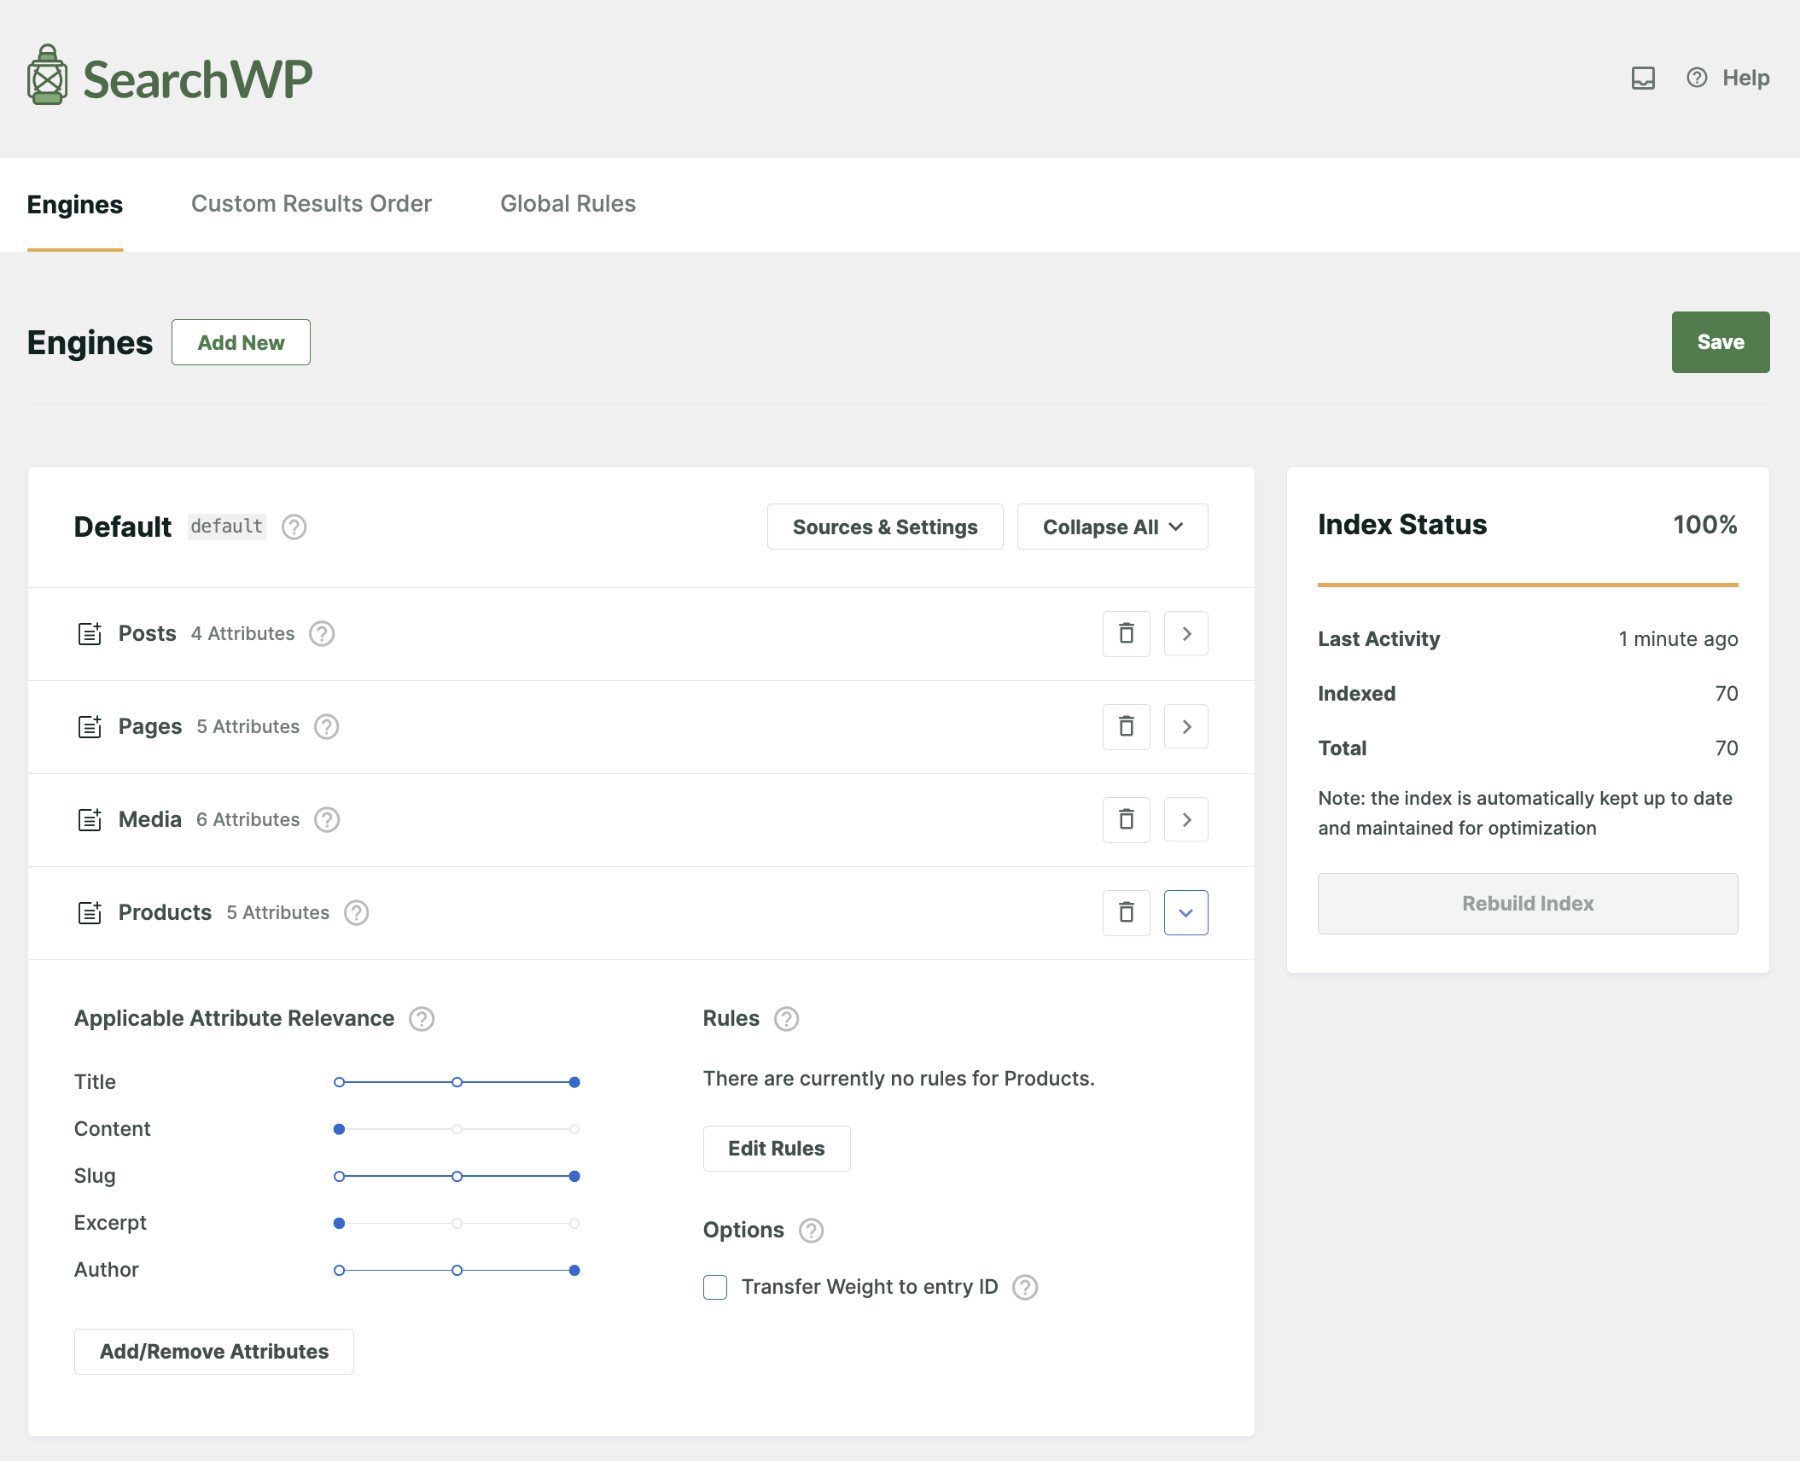
Task: Click the Rebuild Index button
Action: [x=1528, y=904]
